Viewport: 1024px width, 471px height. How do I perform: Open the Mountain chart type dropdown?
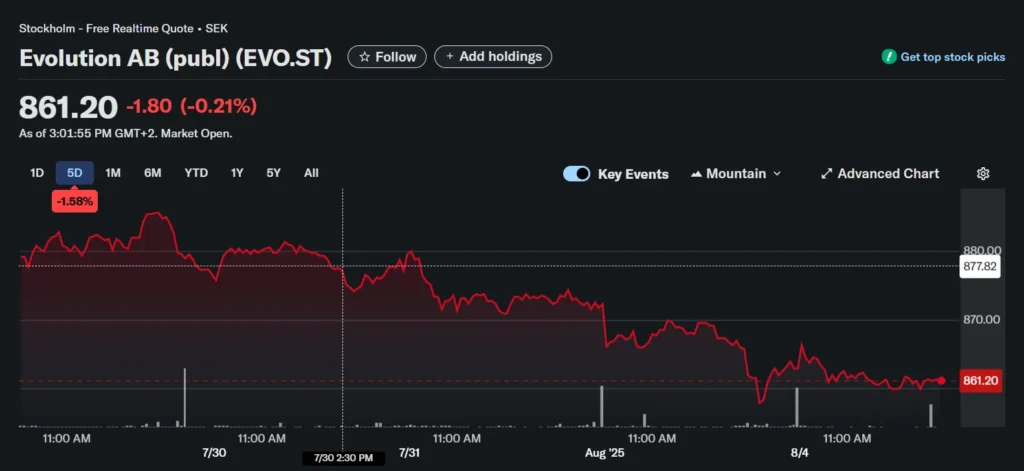(735, 174)
